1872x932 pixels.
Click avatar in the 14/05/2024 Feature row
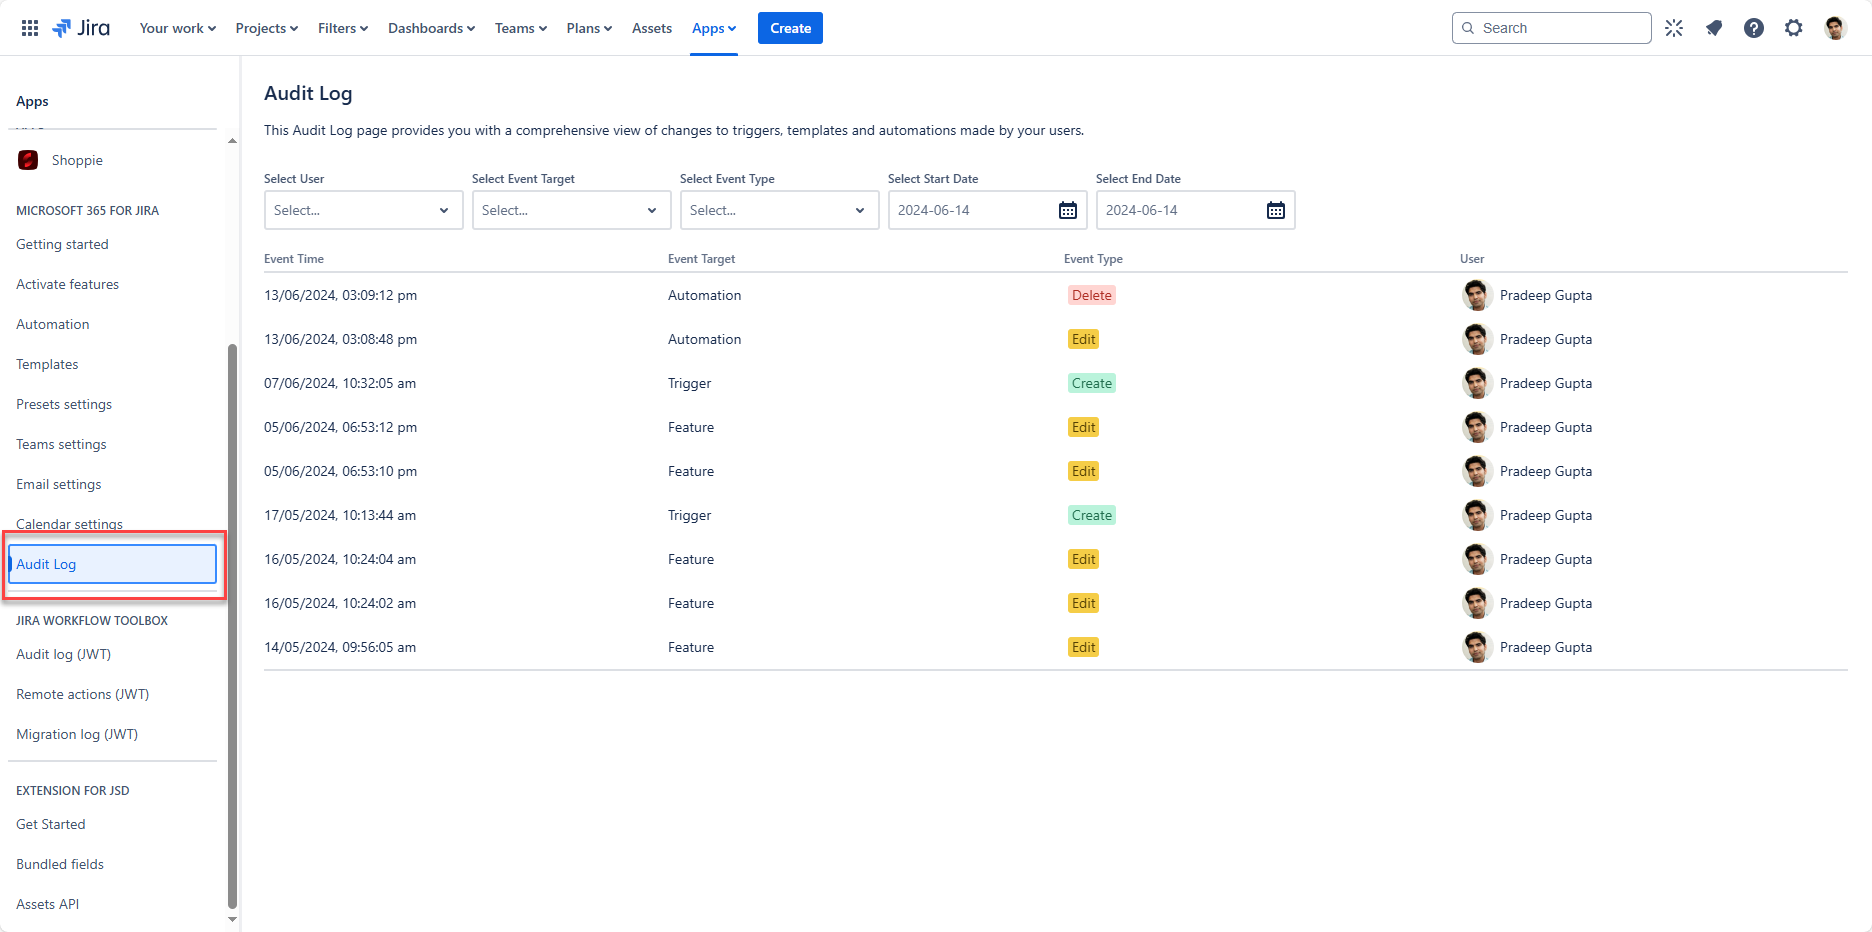coord(1477,647)
